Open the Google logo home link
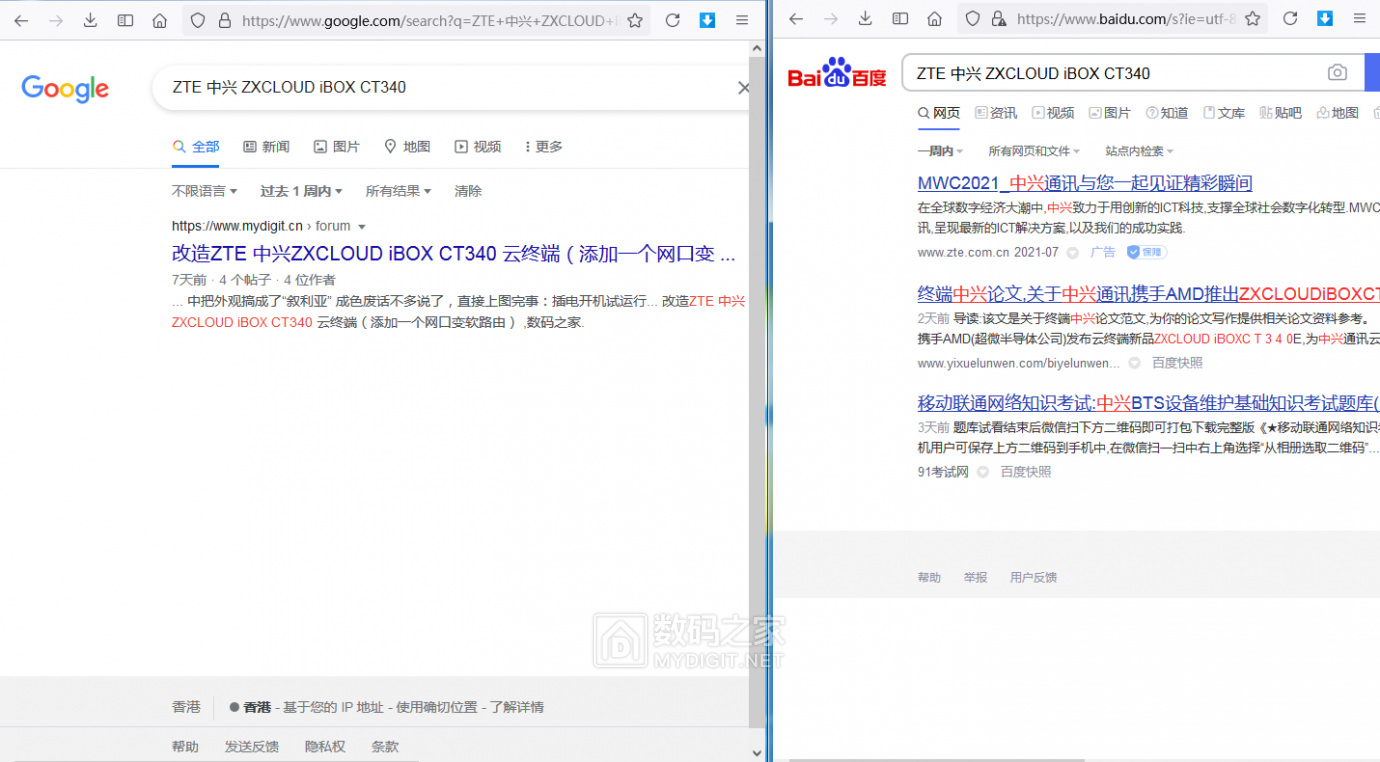Image resolution: width=1380 pixels, height=762 pixels. (x=65, y=89)
